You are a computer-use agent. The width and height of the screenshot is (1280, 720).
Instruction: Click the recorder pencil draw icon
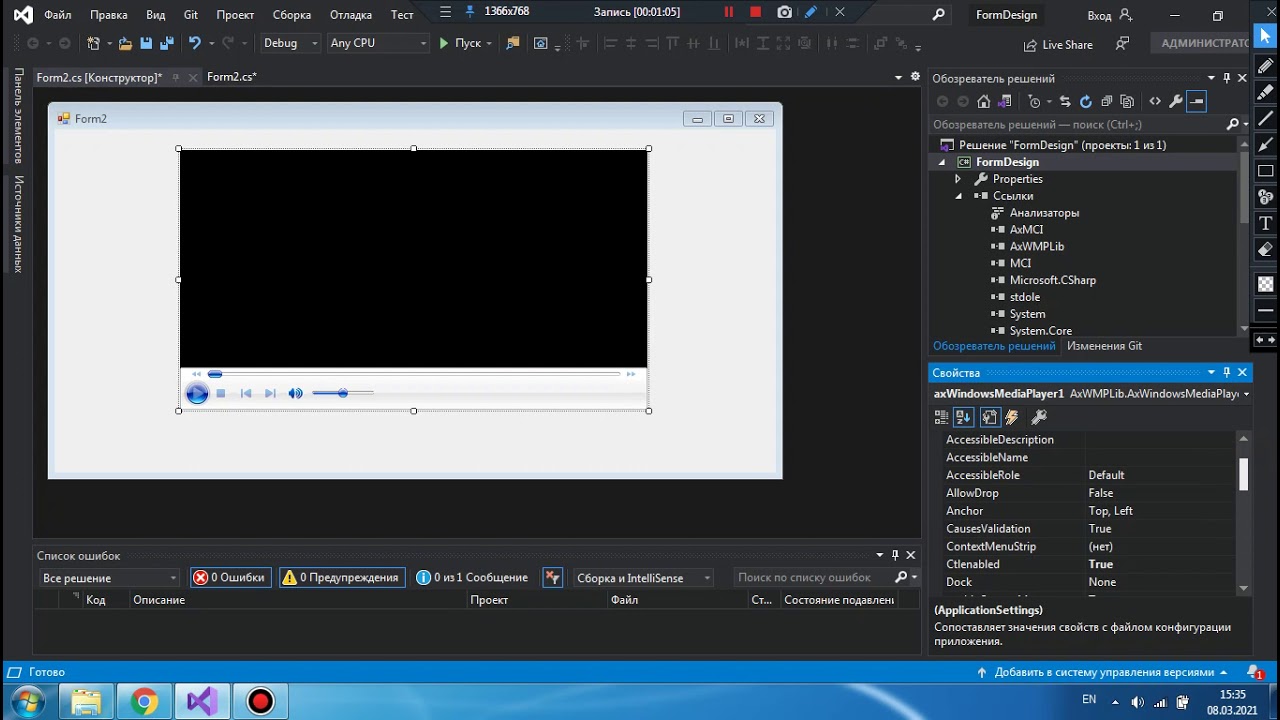[811, 12]
